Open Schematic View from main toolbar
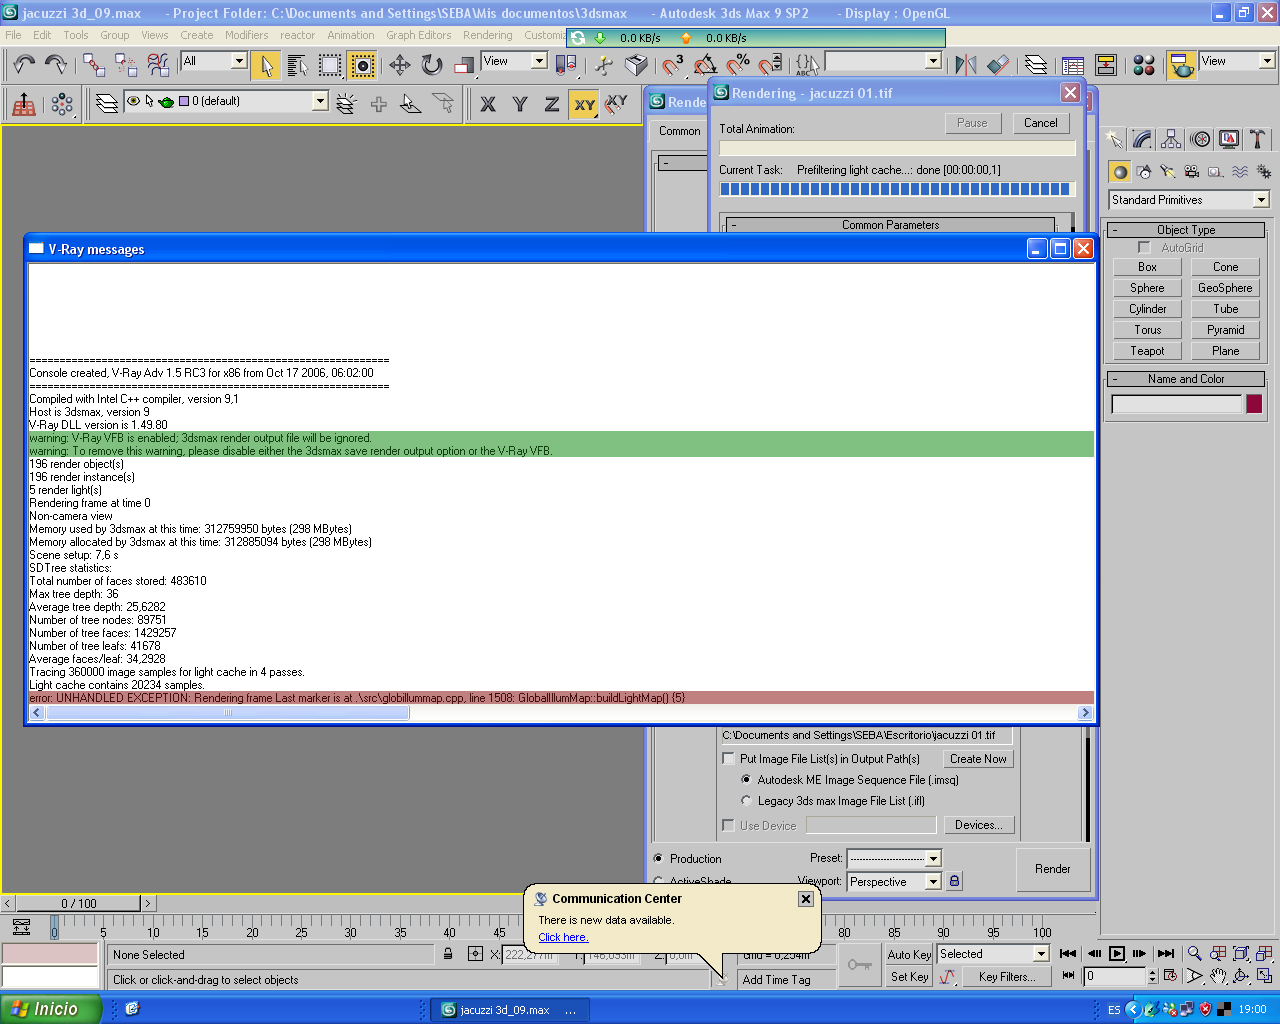Viewport: 1280px width, 1024px height. (1106, 65)
